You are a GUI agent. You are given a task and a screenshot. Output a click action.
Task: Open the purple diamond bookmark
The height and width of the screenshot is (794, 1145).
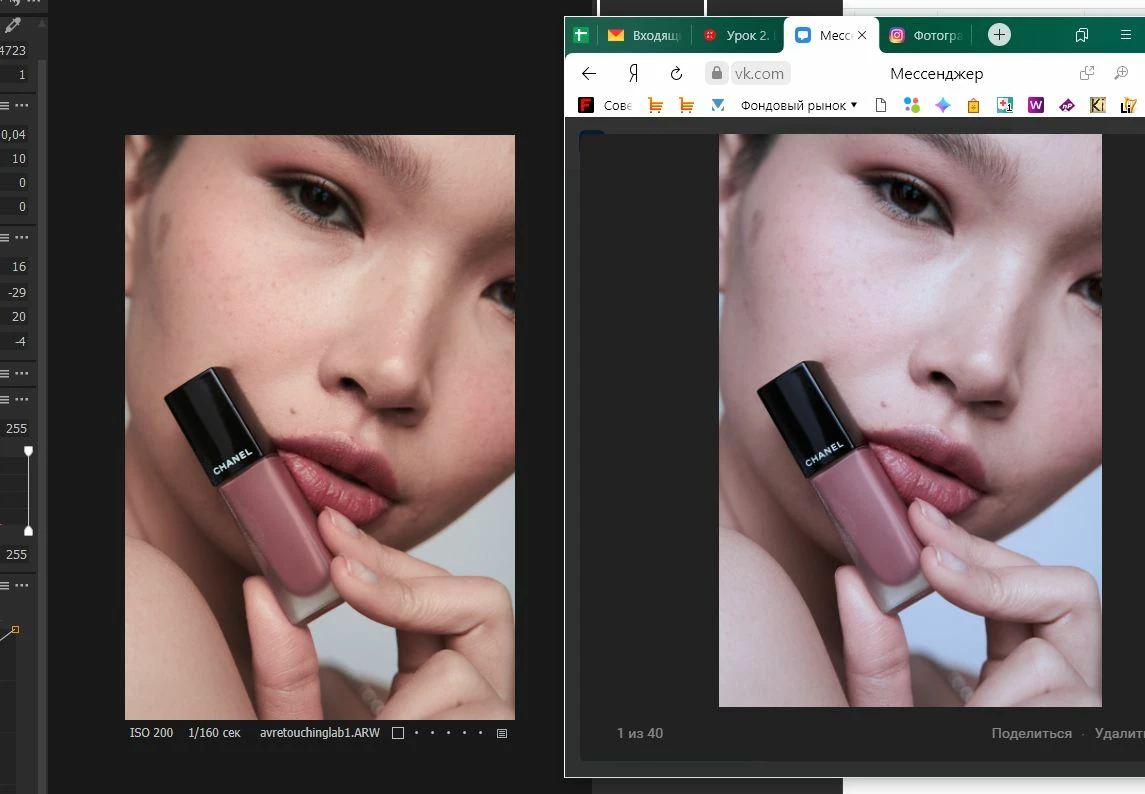click(1067, 105)
